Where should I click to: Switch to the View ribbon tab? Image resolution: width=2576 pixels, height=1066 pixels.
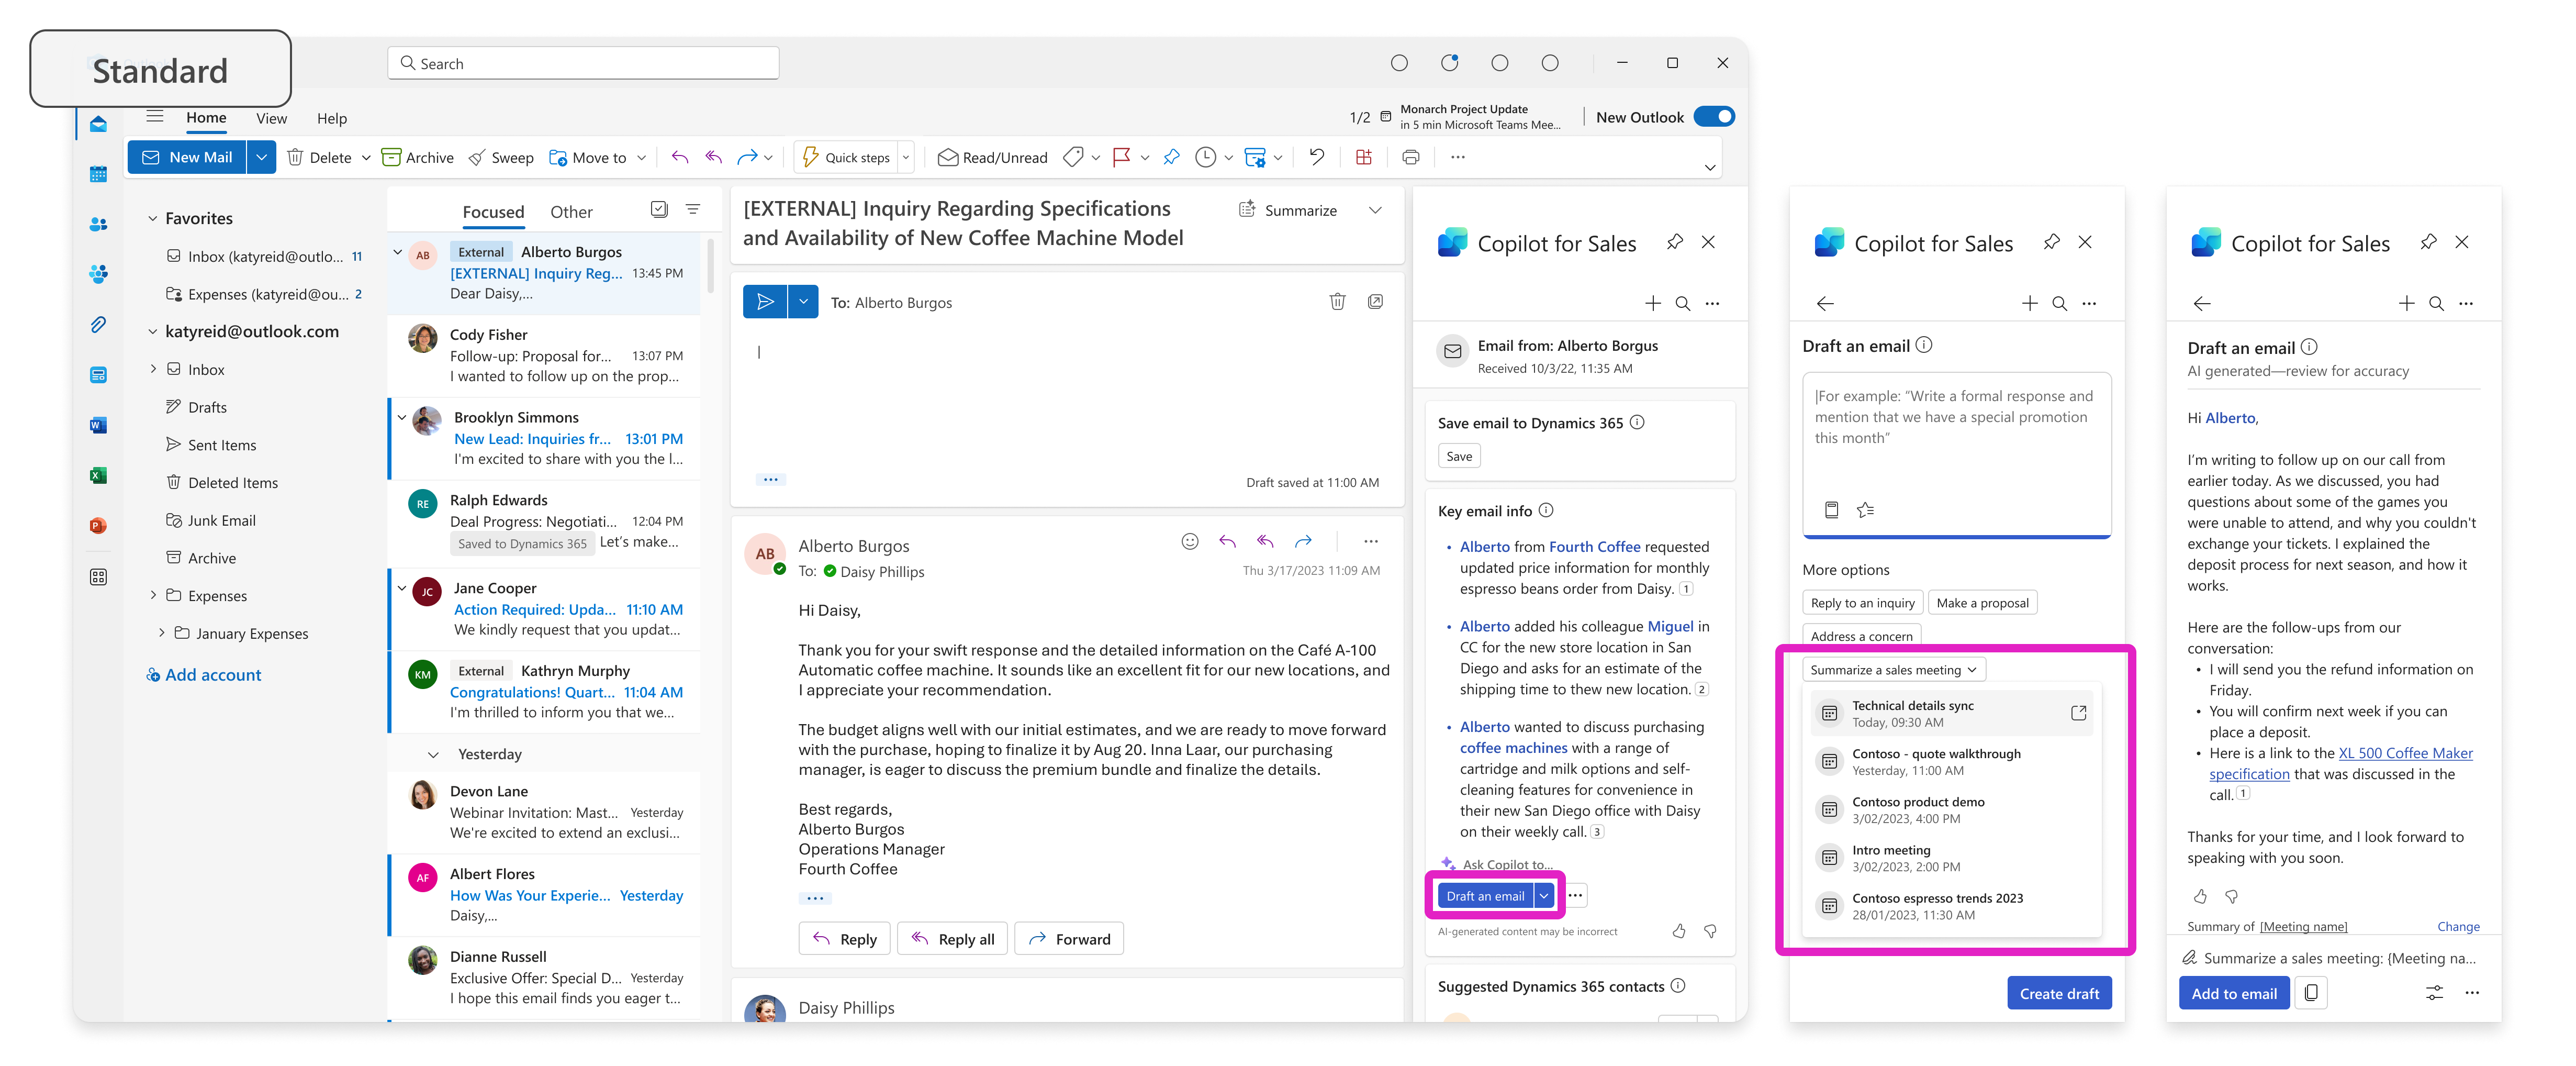[x=271, y=118]
